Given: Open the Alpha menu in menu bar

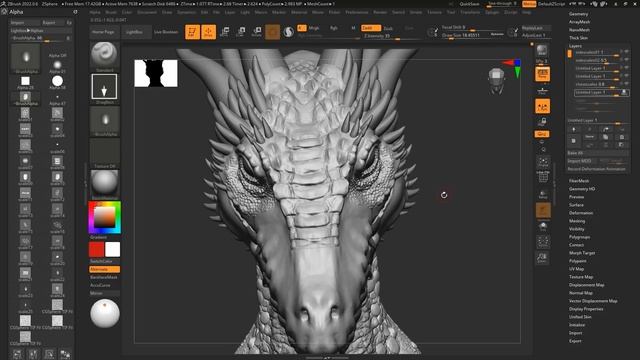Looking at the screenshot, I should 95,12.
